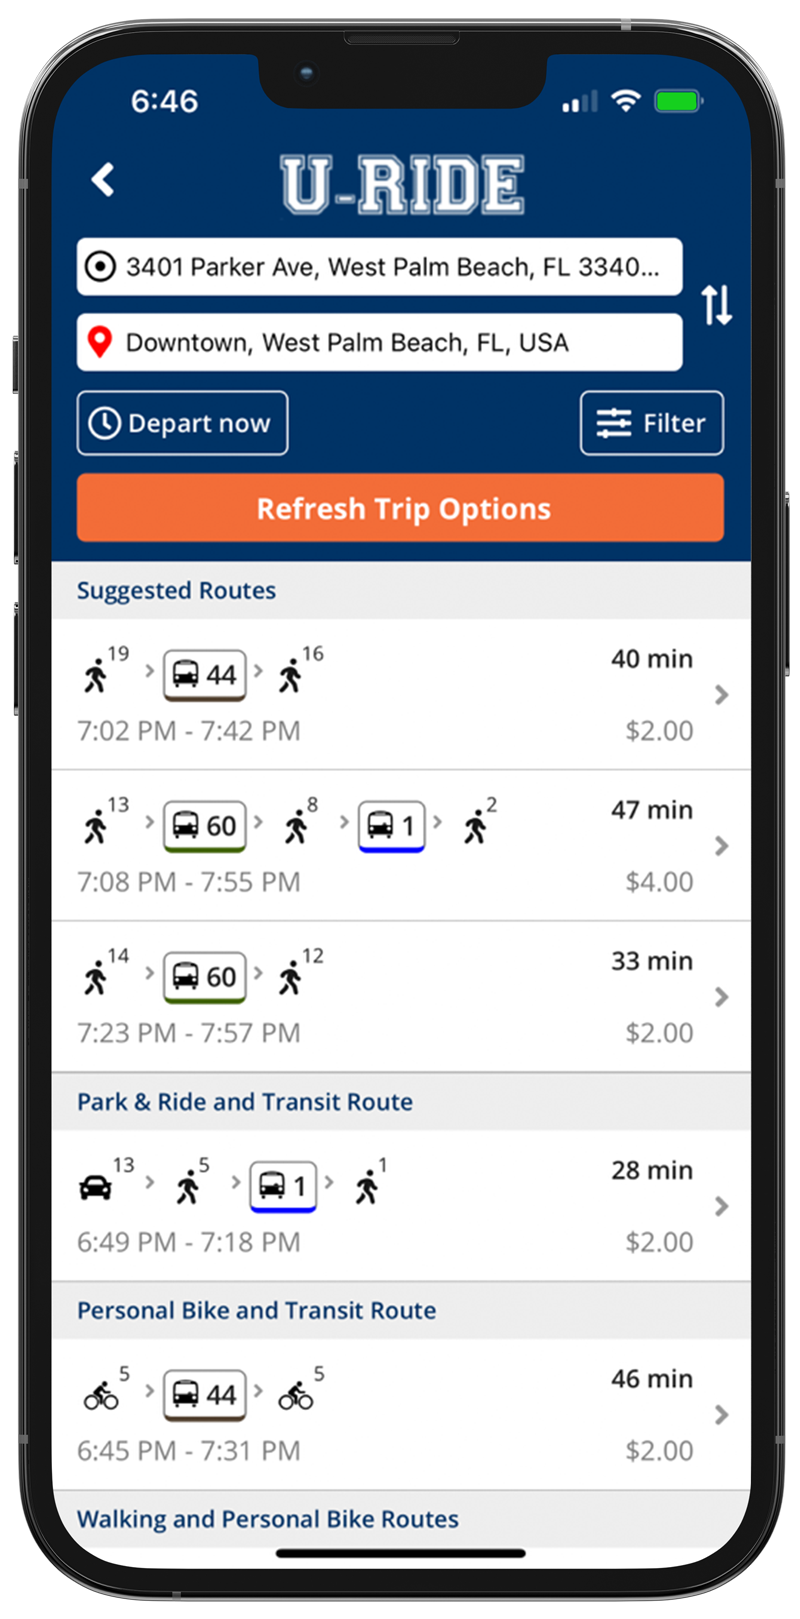Select the bus 1 icon in second route
The image size is (800, 1619).
tap(392, 825)
